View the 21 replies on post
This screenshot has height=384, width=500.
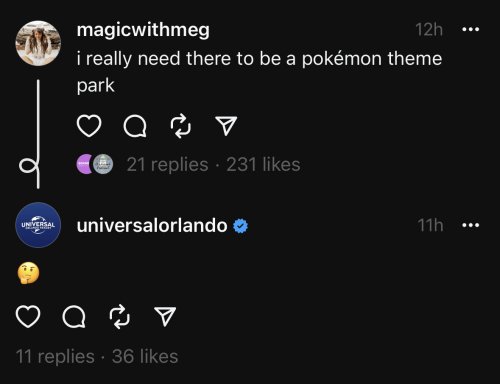[x=167, y=164]
